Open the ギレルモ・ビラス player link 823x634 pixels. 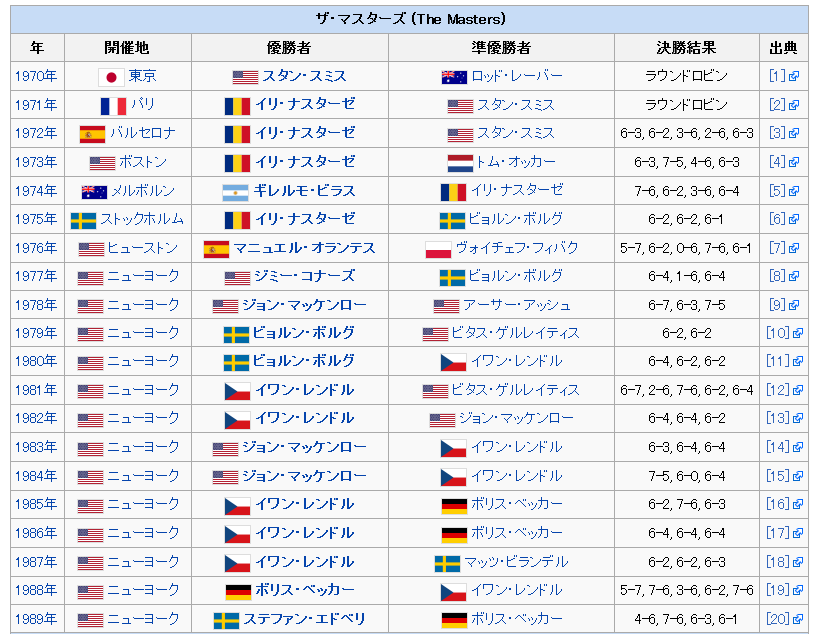[x=304, y=191]
